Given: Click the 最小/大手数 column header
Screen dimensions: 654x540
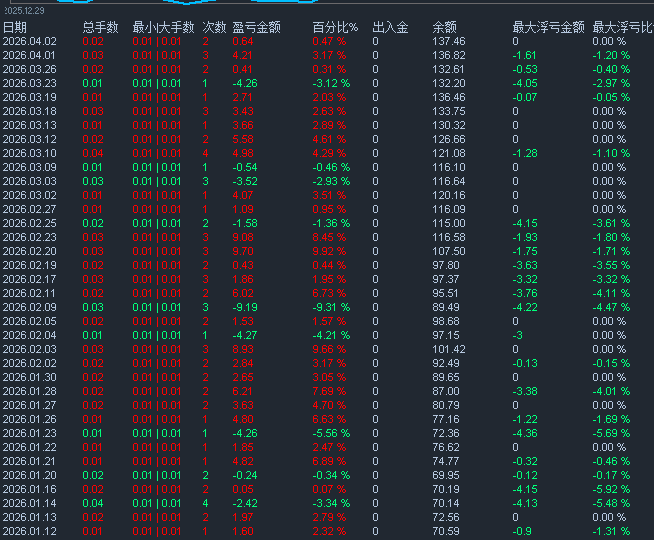Looking at the screenshot, I should click(163, 27).
